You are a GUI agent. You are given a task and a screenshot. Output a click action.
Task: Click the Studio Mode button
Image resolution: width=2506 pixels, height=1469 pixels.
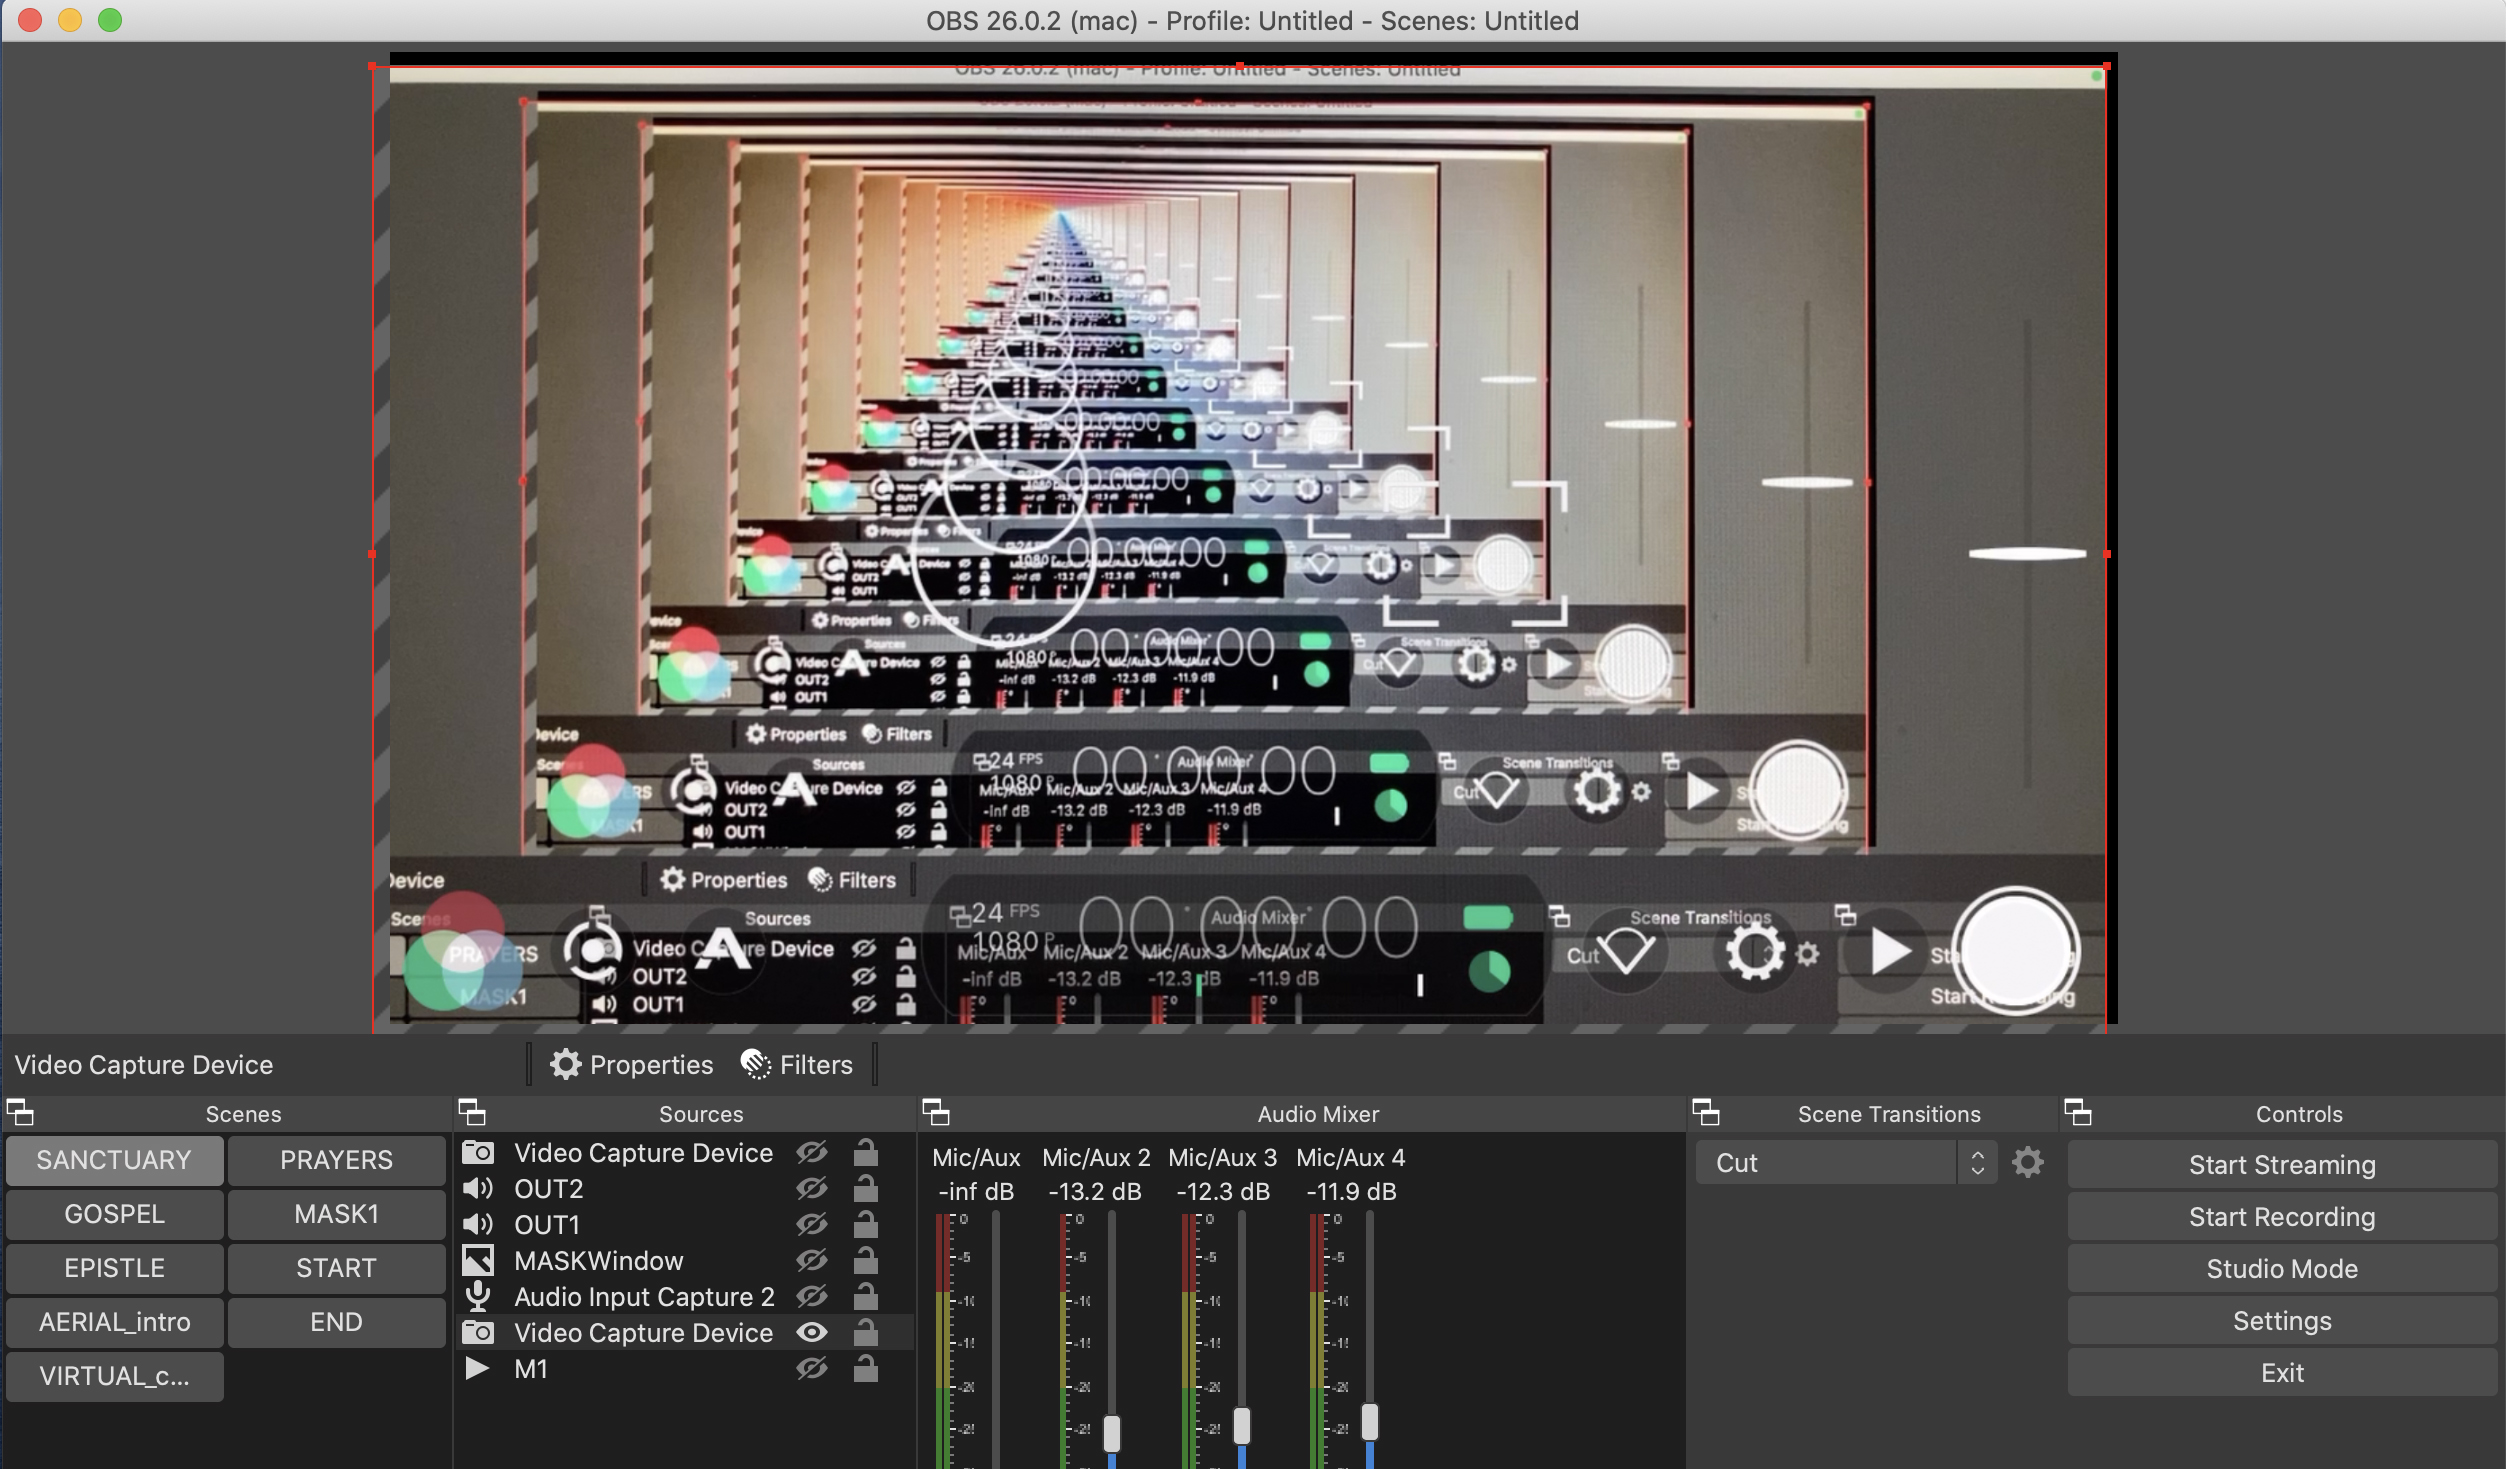tap(2282, 1269)
